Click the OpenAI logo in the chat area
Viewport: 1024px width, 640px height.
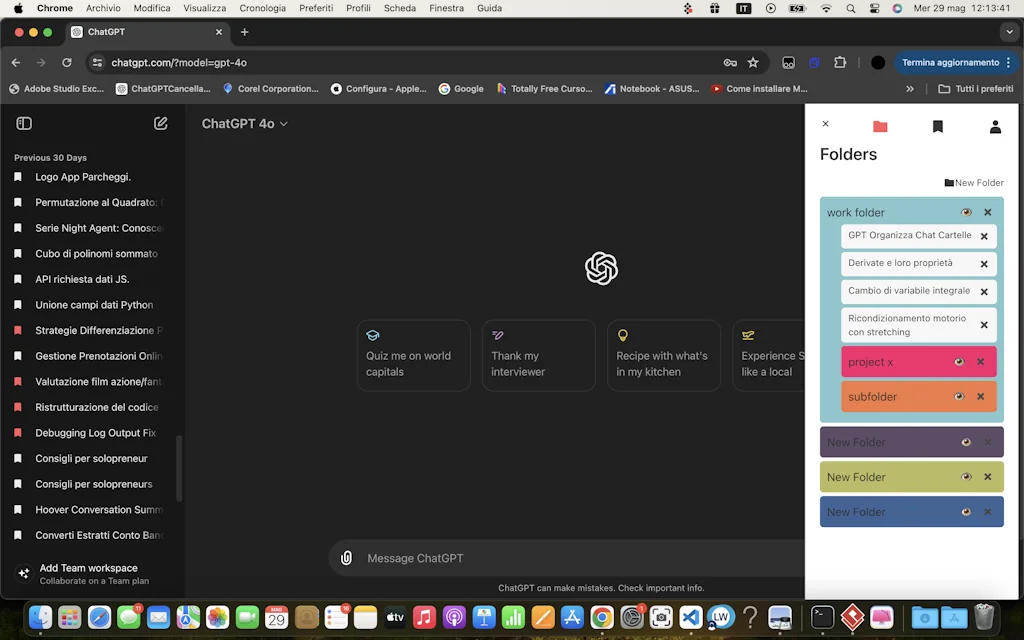click(601, 268)
